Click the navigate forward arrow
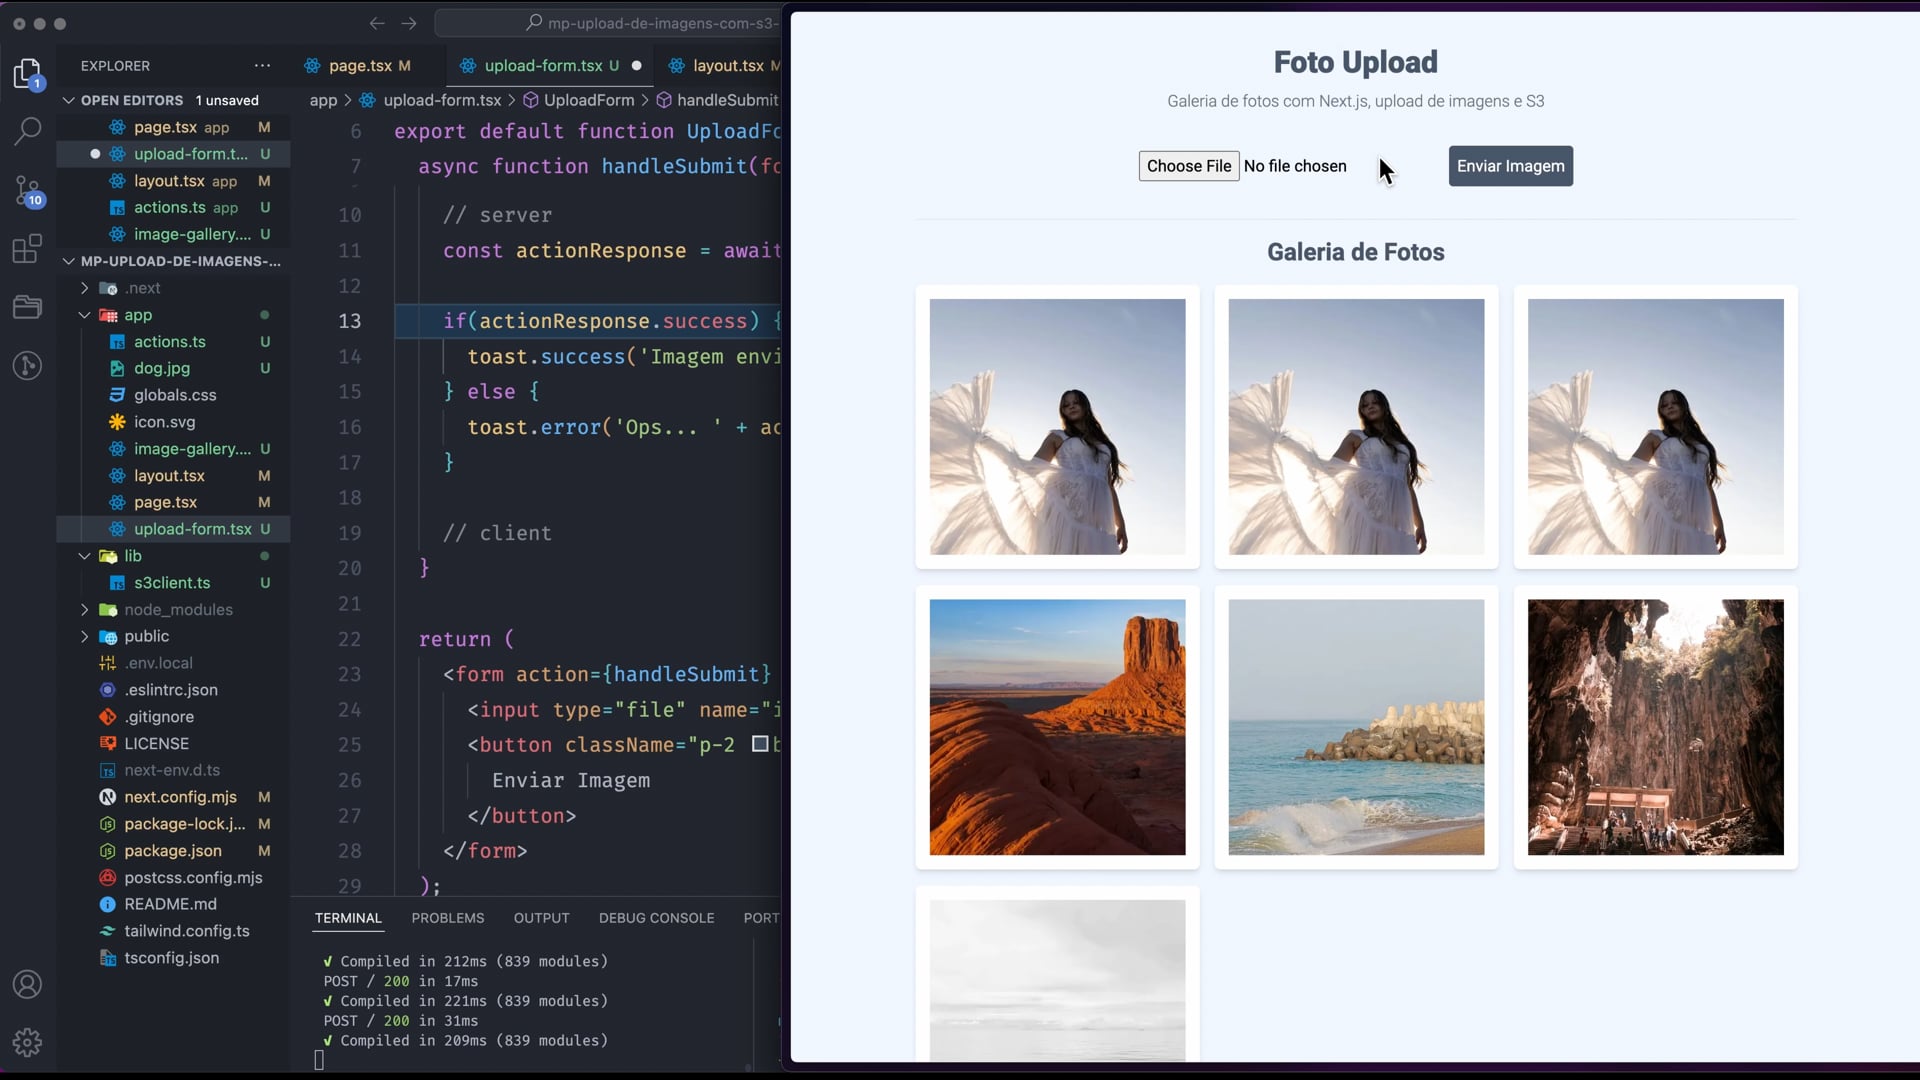The height and width of the screenshot is (1080, 1920). [409, 23]
